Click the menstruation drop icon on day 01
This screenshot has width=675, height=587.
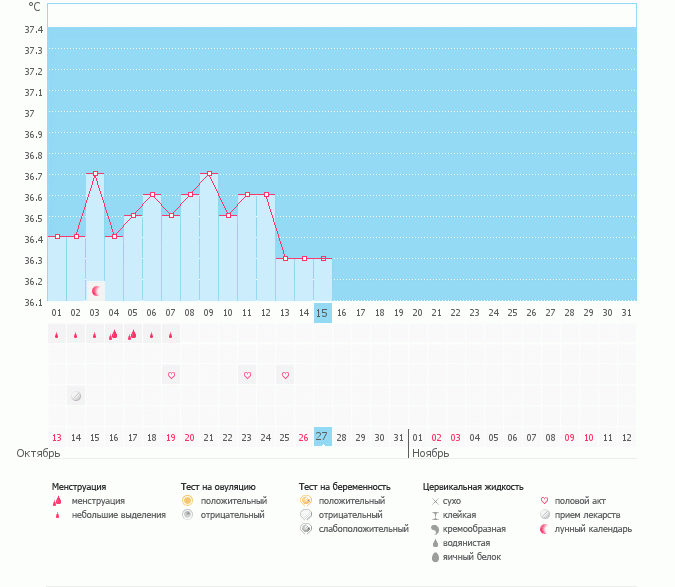coord(57,335)
